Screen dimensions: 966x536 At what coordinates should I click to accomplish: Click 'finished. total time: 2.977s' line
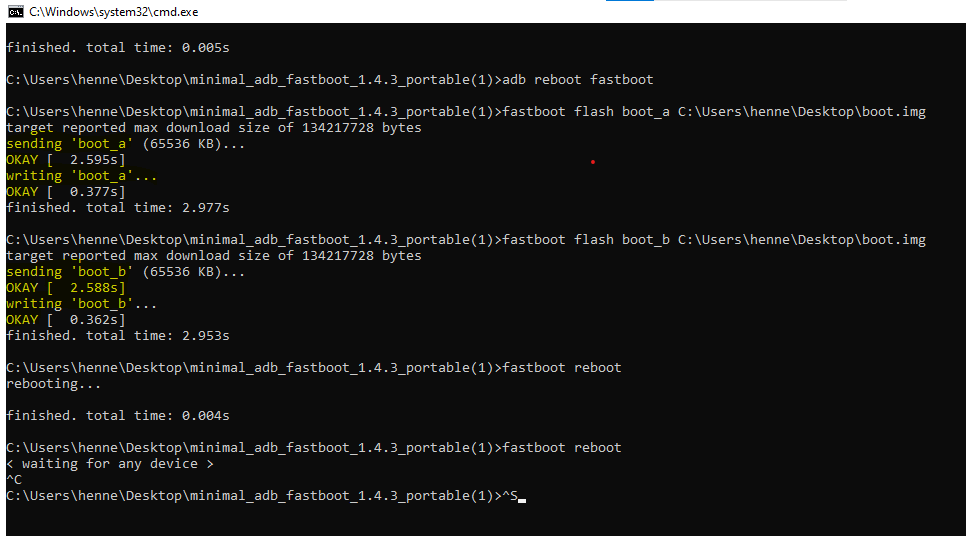118,208
